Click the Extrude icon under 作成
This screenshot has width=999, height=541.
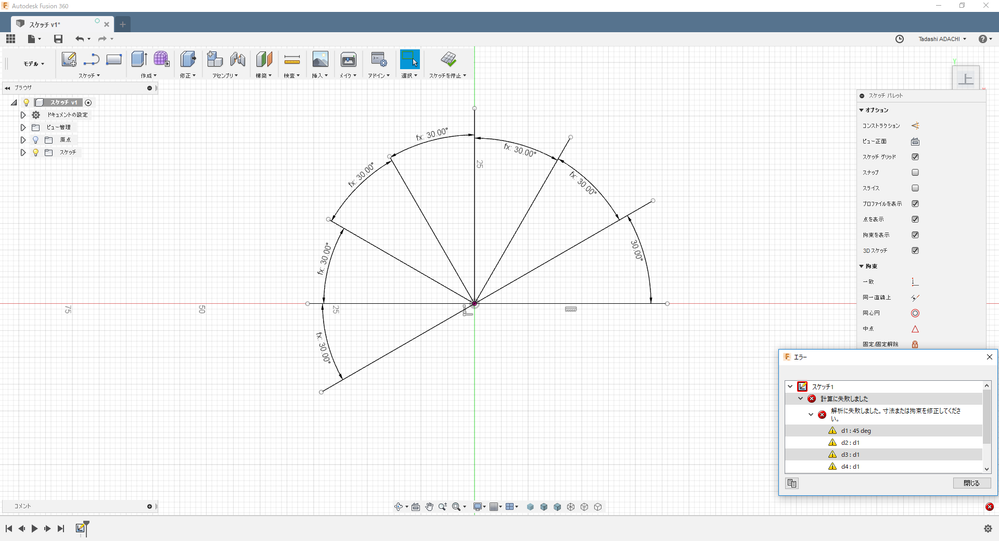139,59
